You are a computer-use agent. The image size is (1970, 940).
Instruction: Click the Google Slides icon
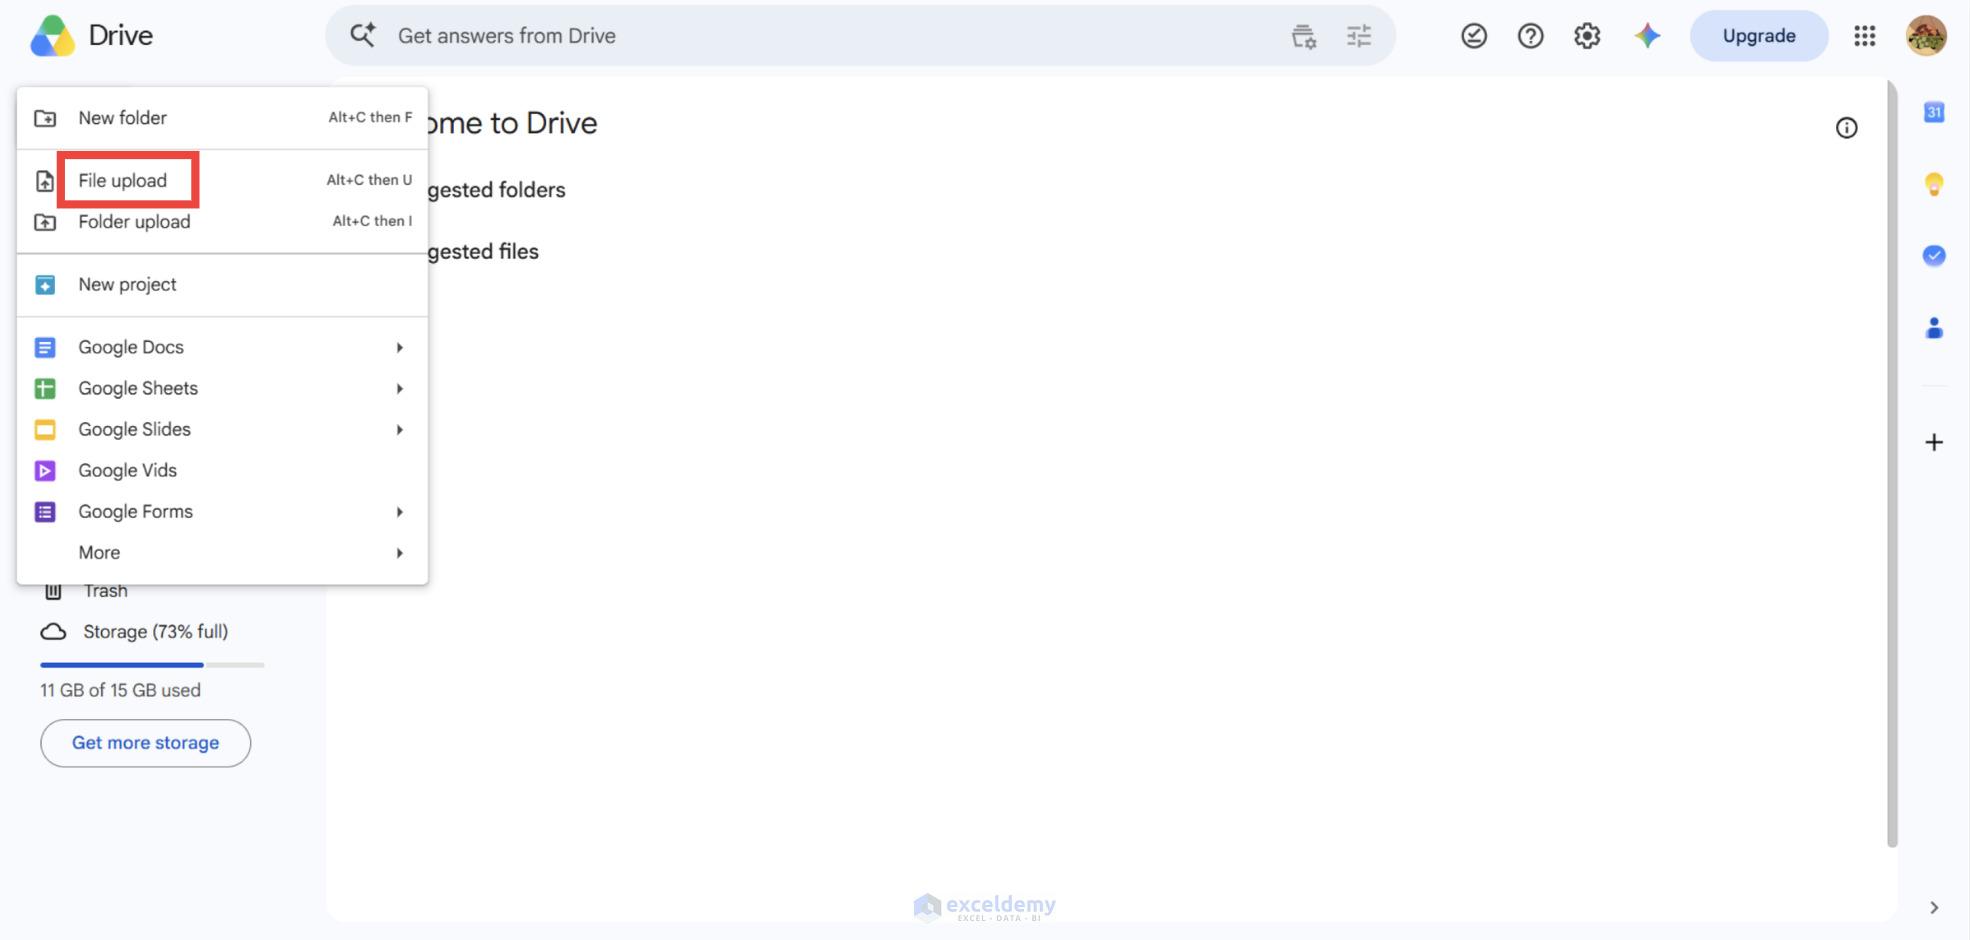(x=45, y=430)
